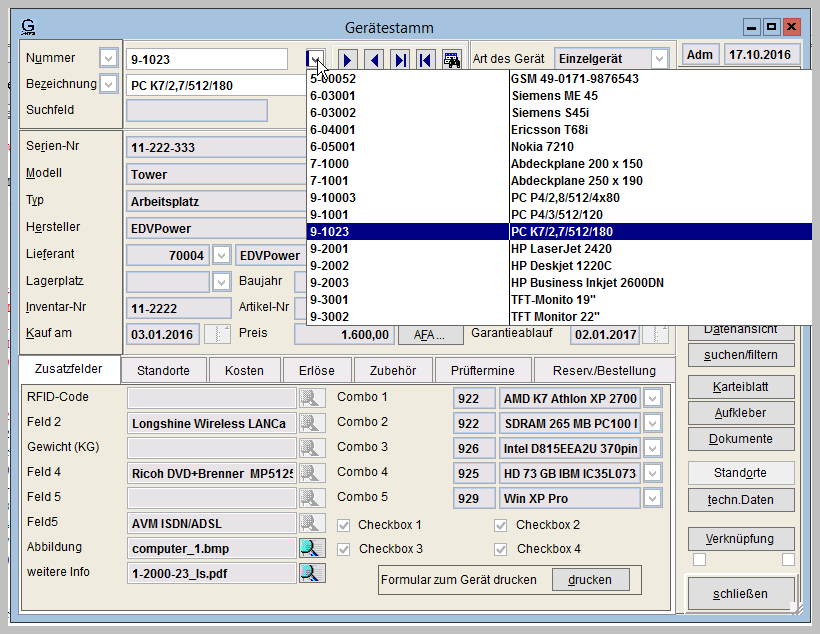Click magnifier icon next to RFID-Code field
Viewport: 820px width, 634px height.
[312, 398]
